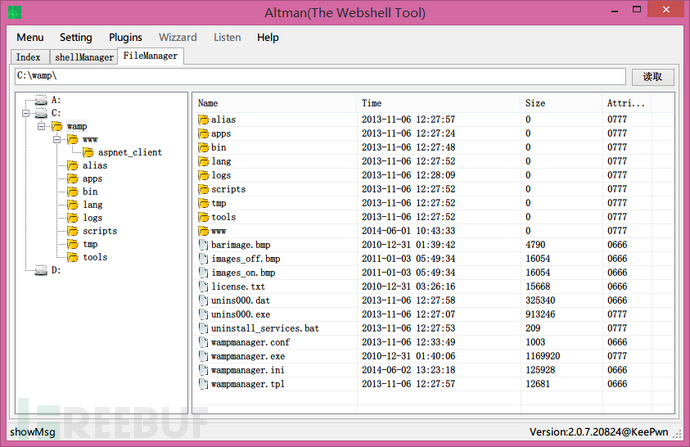Click the wampmanager.tpl file icon
690x447 pixels.
click(203, 384)
